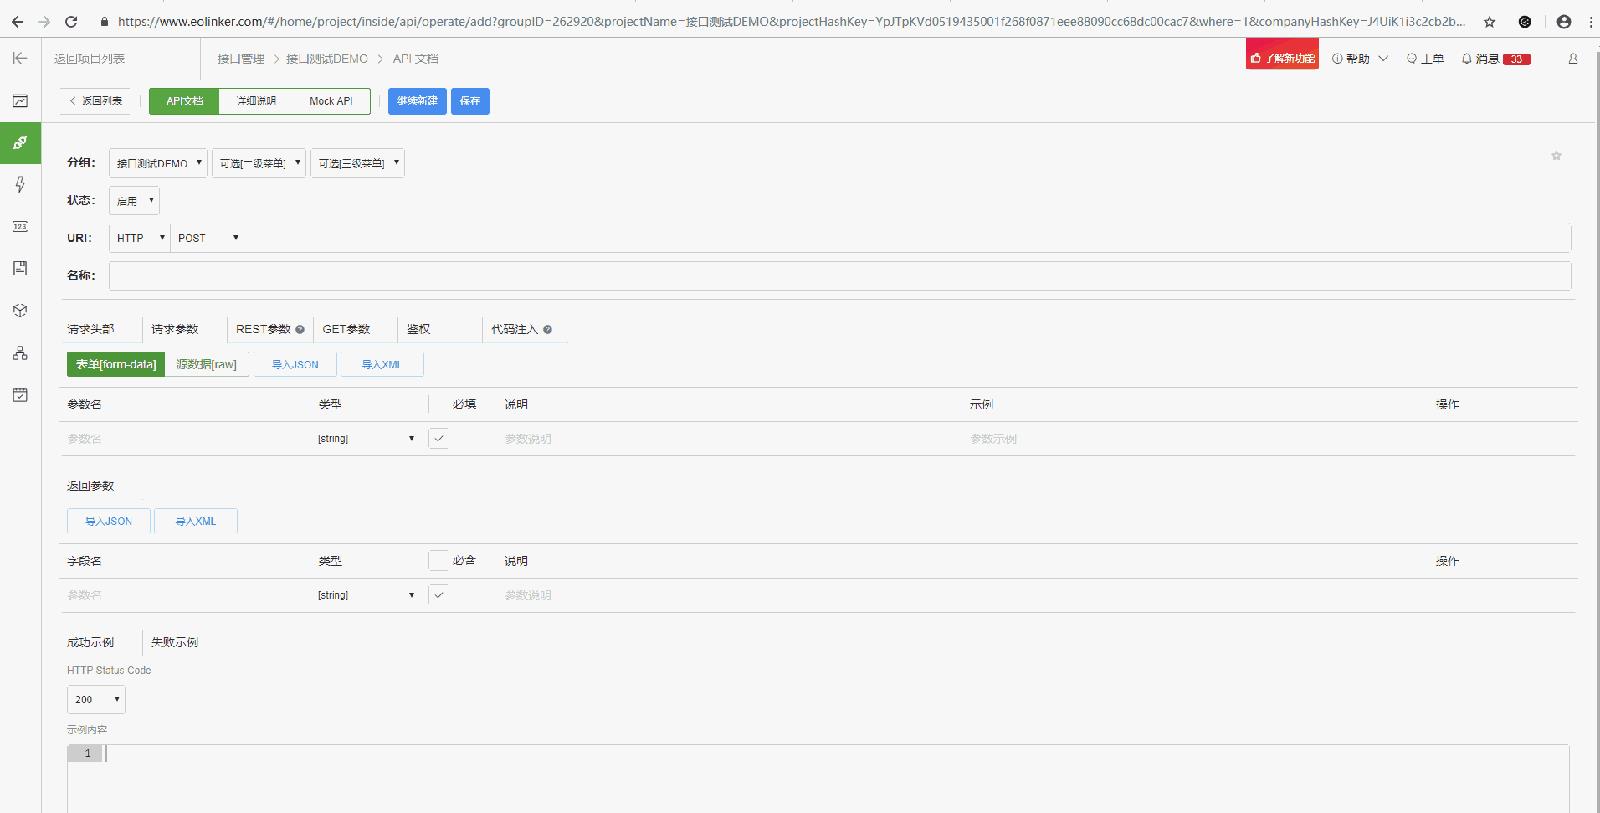Click the 返回项目列表 link
Screen dimensions: 1600x813
pos(90,59)
